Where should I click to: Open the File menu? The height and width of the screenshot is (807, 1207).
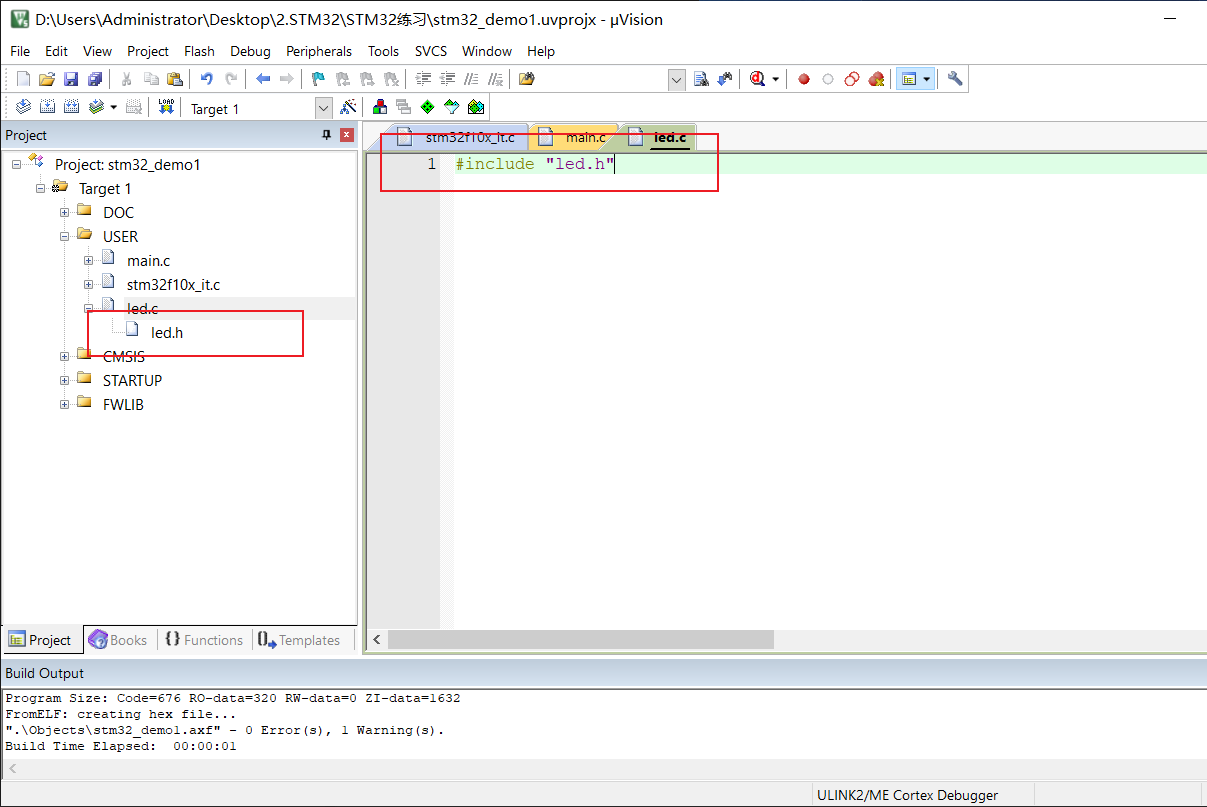click(x=20, y=51)
